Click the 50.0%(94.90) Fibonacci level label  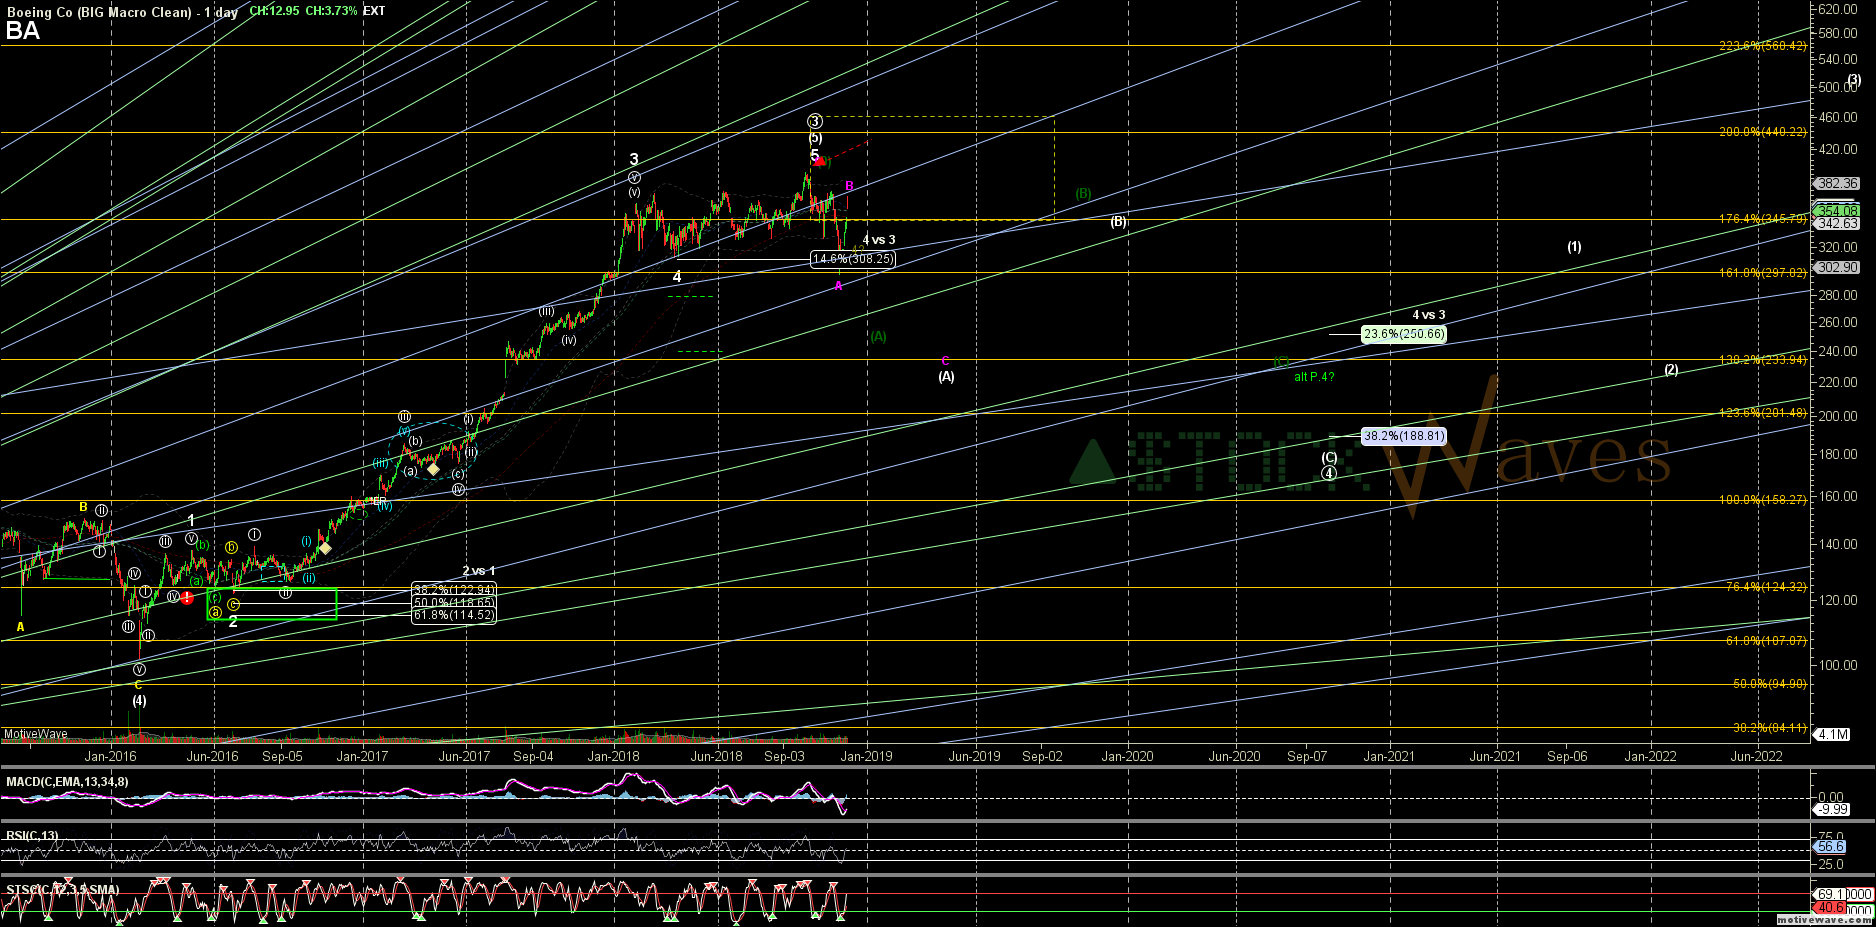1770,684
